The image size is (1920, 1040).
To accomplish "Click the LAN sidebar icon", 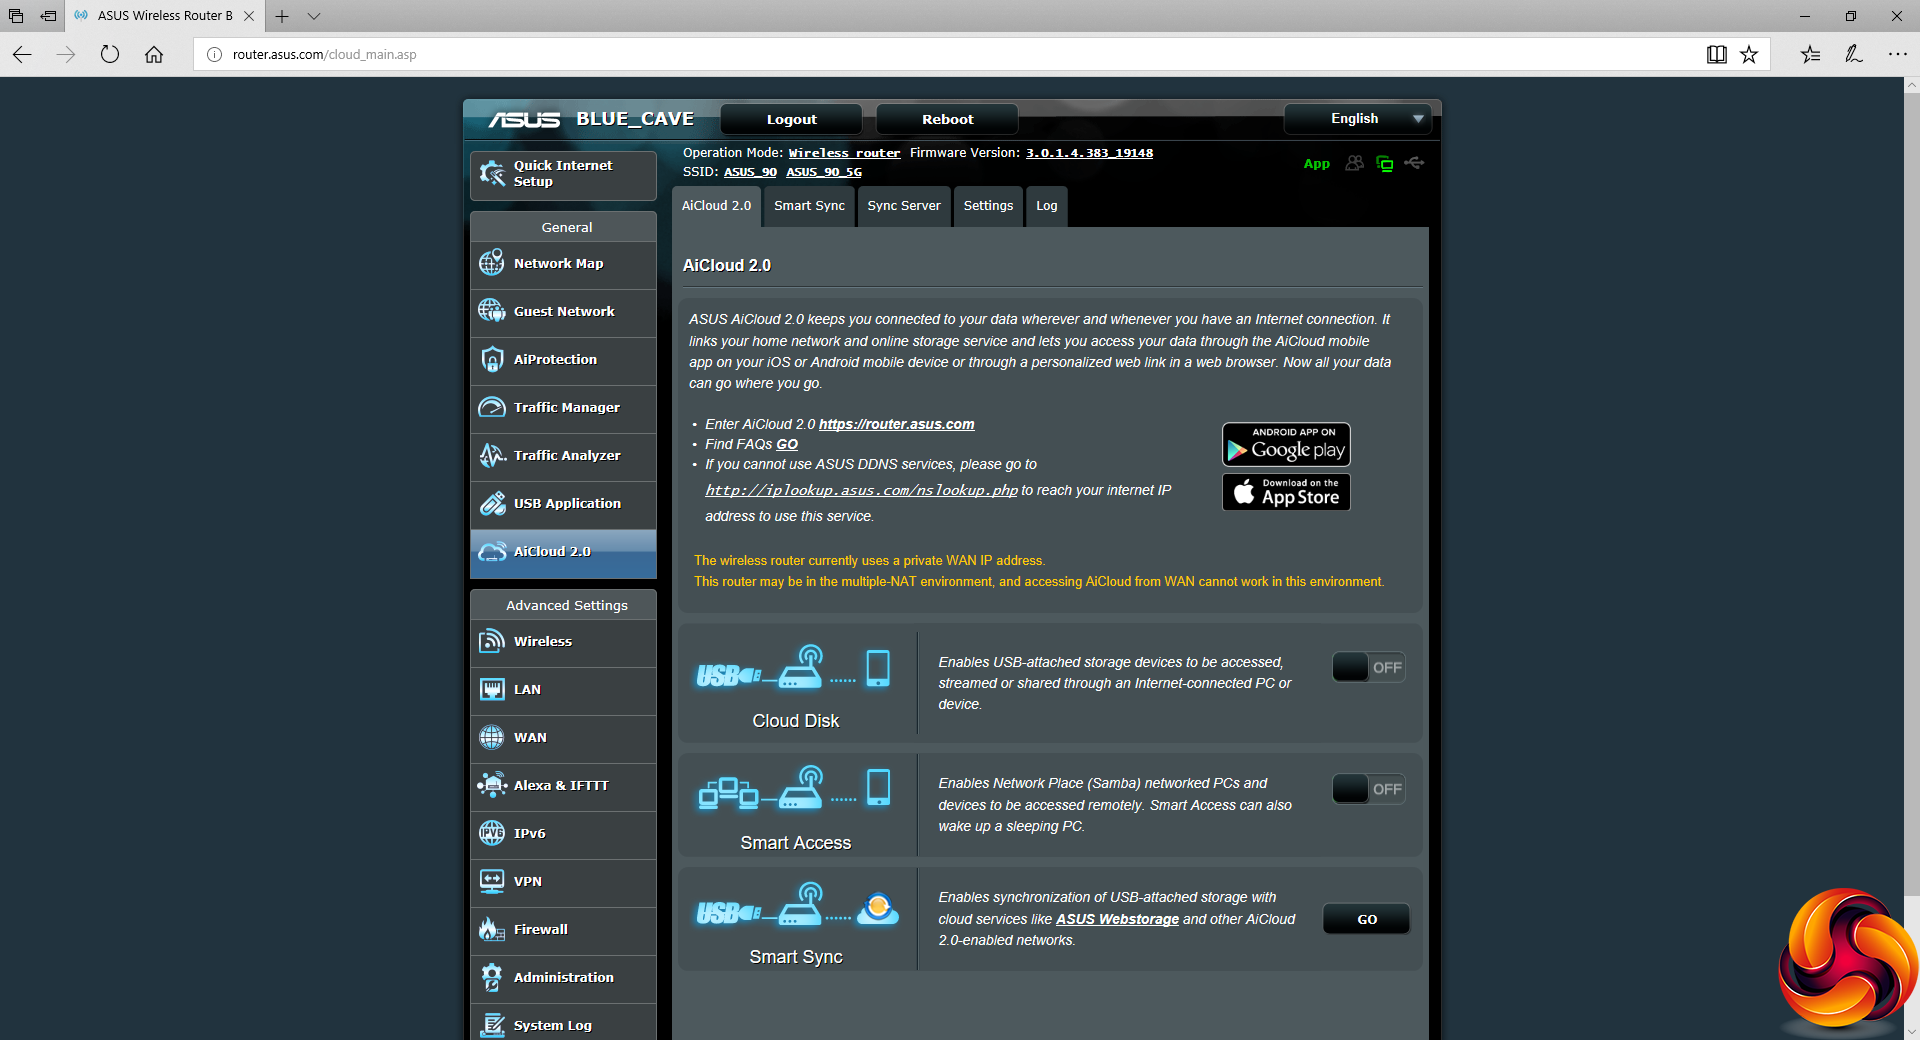I will click(492, 689).
